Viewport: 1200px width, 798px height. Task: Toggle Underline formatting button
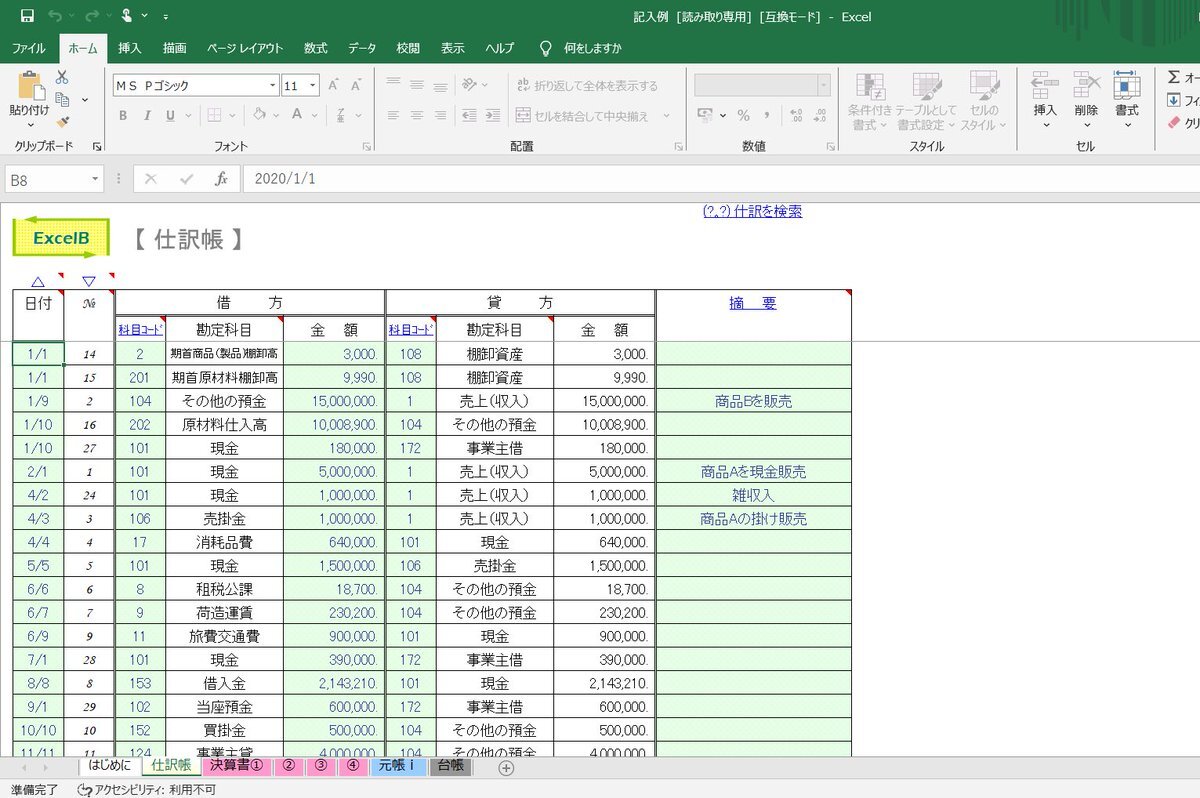[170, 116]
